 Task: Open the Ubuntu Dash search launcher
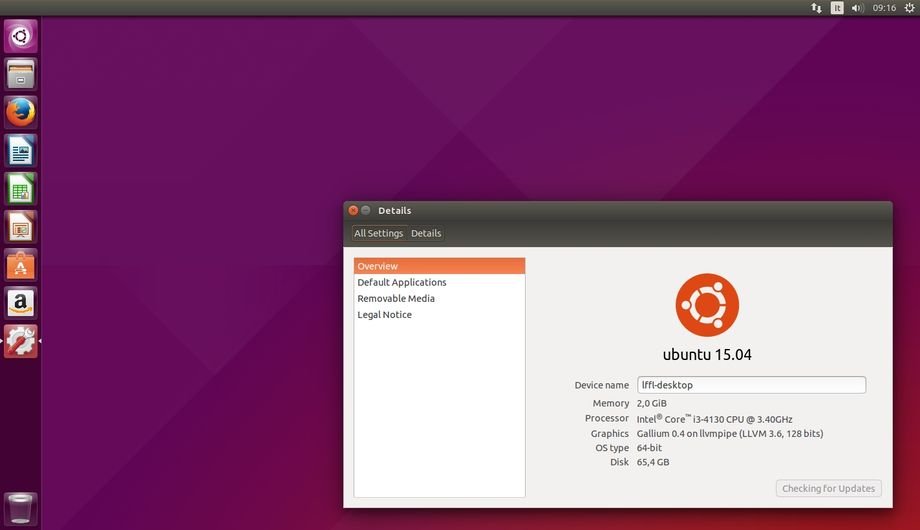point(21,36)
